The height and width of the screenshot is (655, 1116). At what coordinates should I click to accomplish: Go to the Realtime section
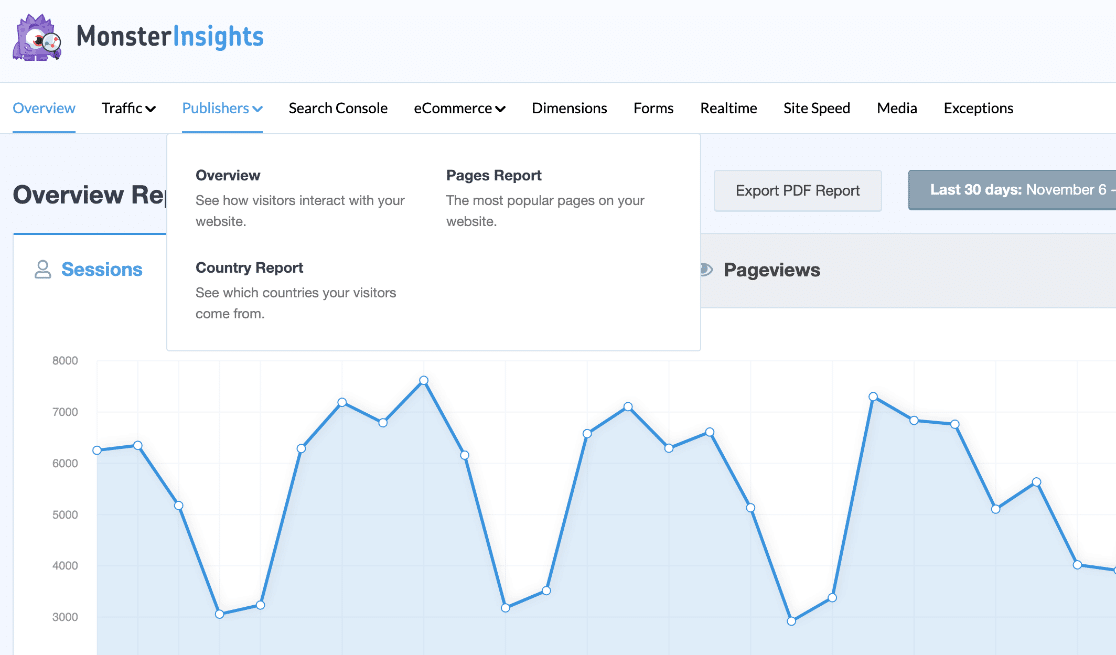coord(728,107)
